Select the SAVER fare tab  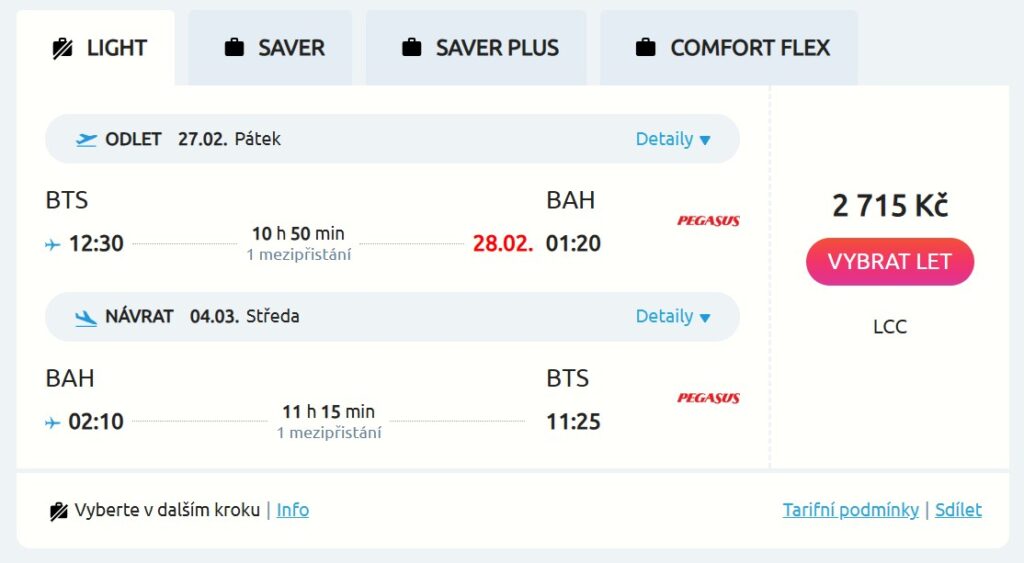pos(270,48)
